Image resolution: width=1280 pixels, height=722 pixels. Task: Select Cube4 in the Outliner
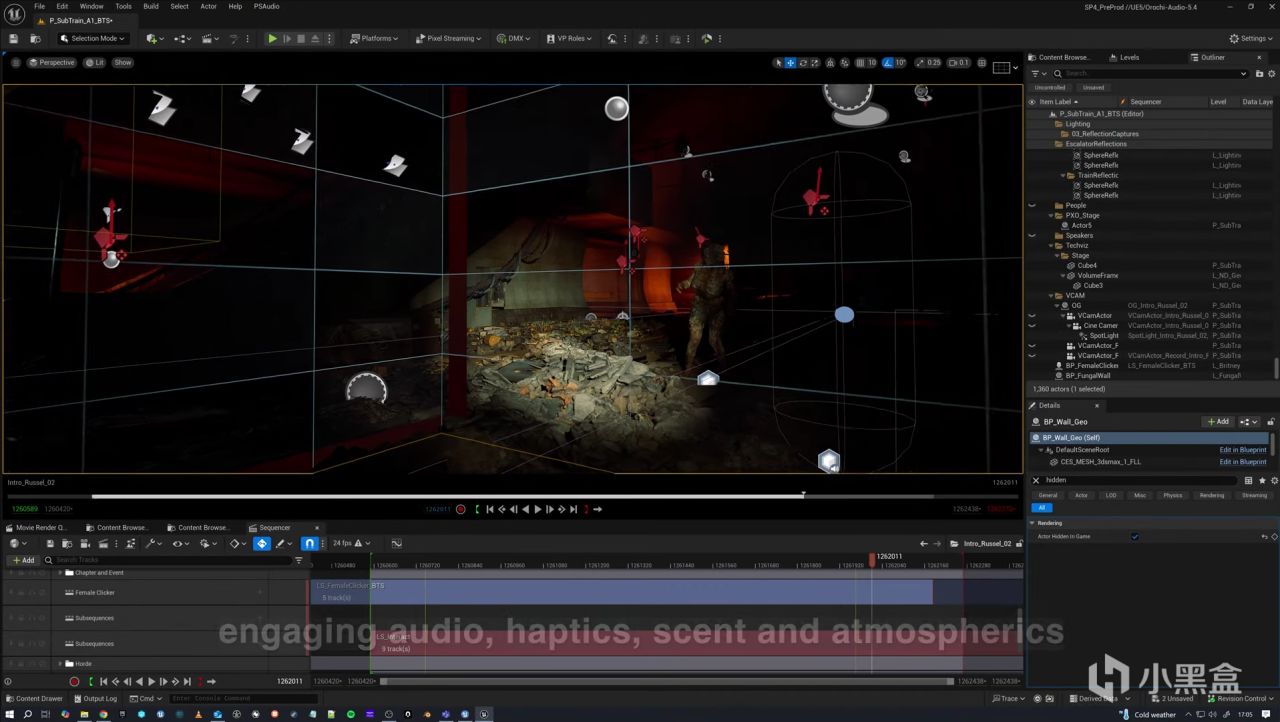pos(1087,266)
